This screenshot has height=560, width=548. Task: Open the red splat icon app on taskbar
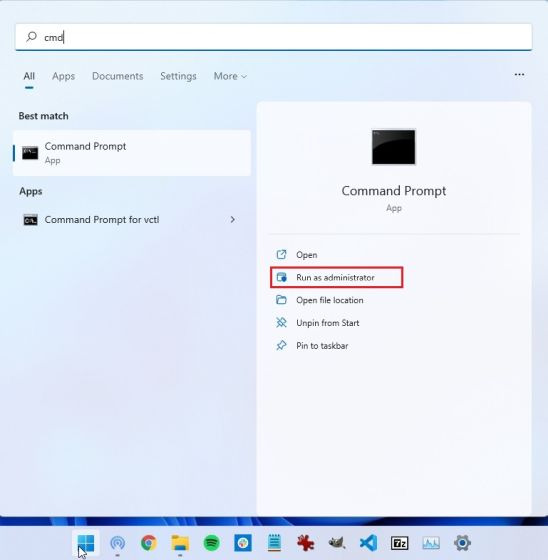click(306, 543)
